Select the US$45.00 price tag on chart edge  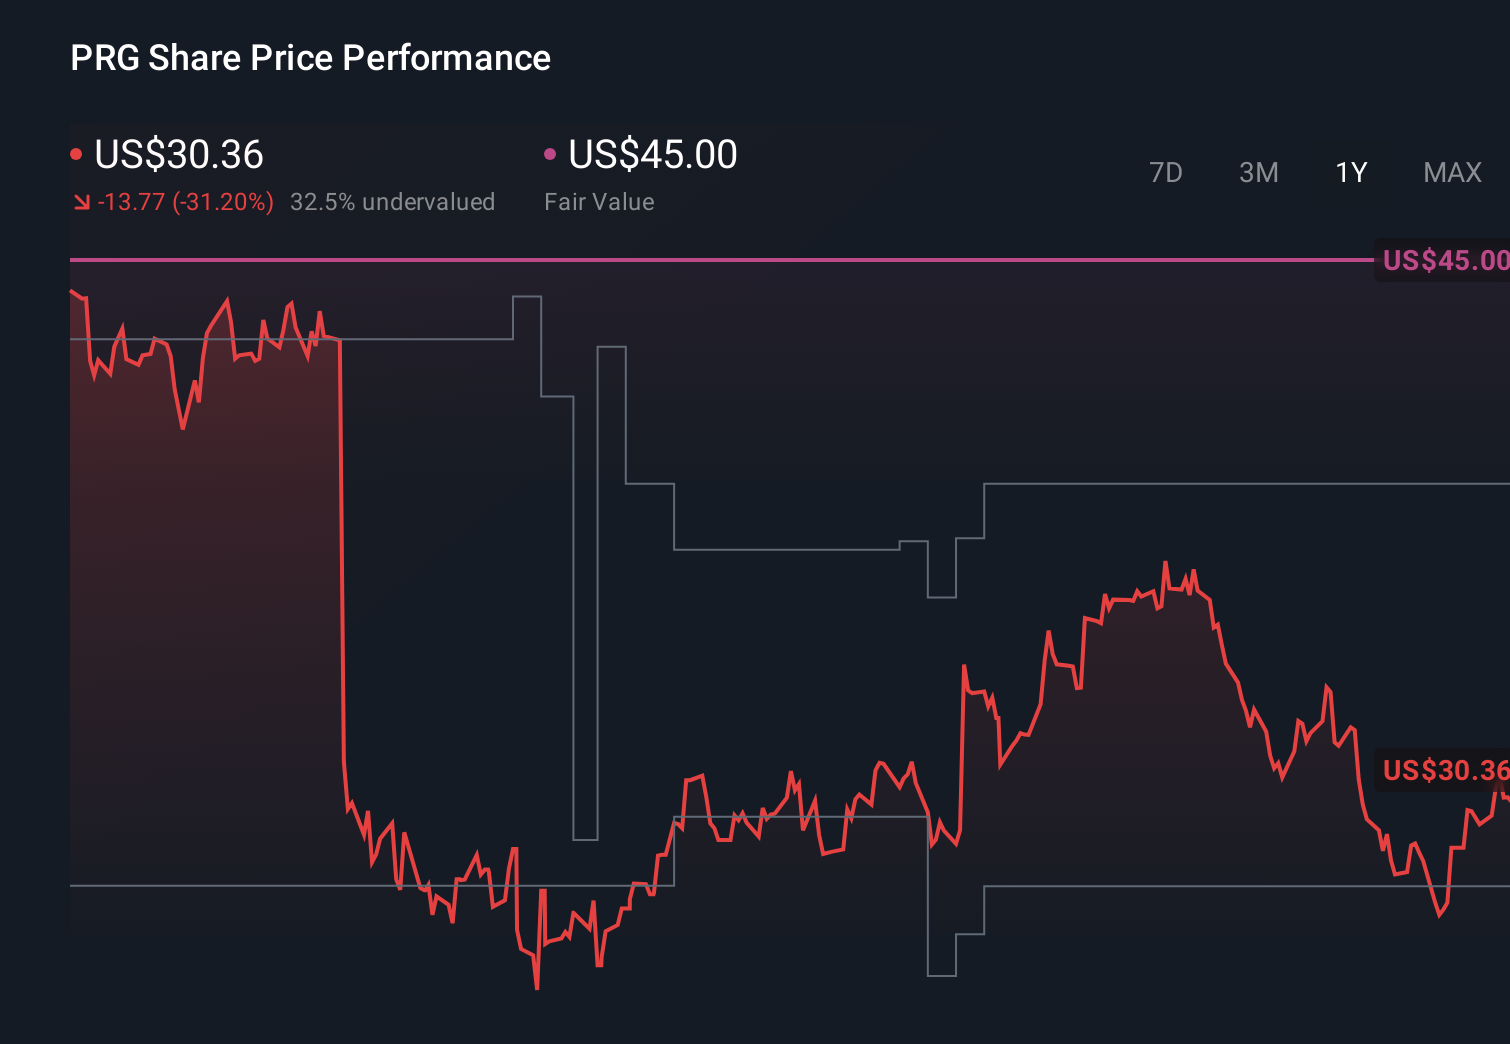coord(1443,261)
